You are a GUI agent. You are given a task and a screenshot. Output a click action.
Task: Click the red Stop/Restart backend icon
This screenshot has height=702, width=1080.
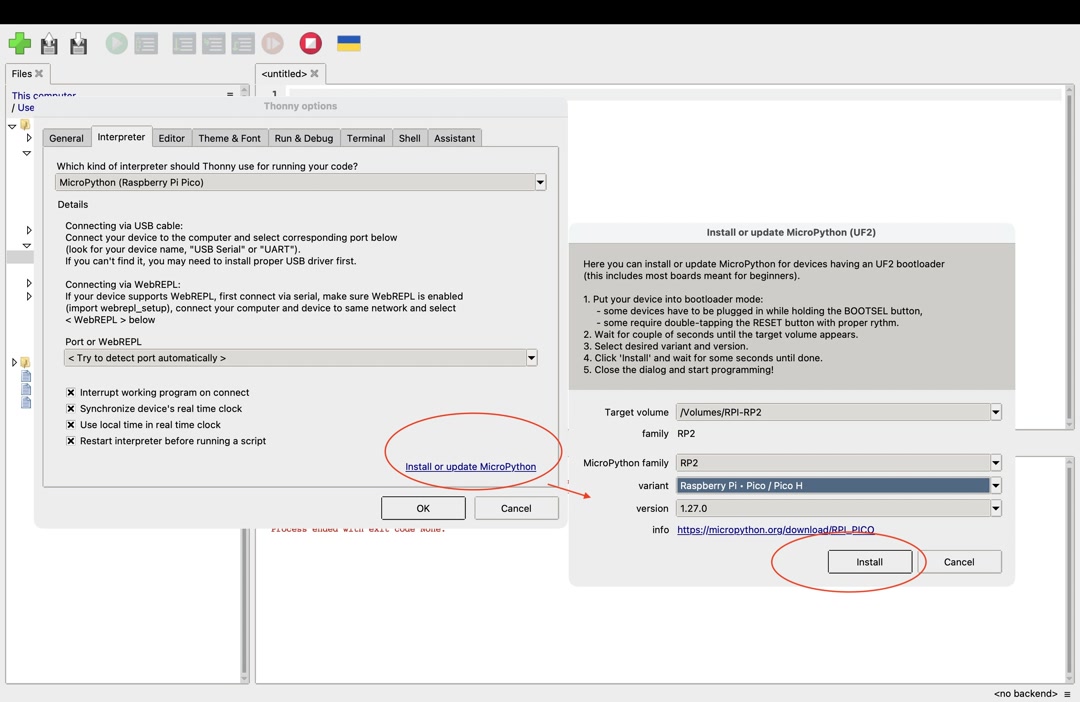[x=311, y=43]
